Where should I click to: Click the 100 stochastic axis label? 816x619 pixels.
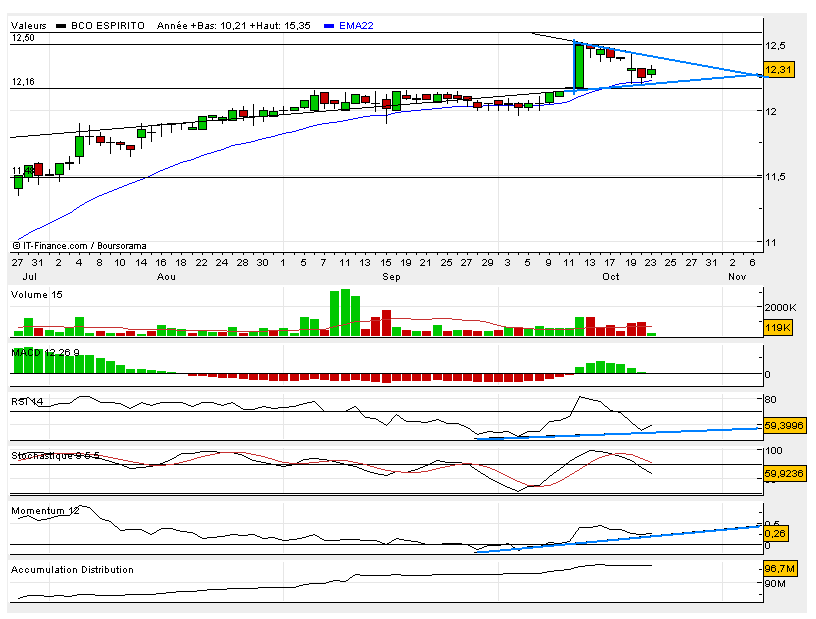773,450
